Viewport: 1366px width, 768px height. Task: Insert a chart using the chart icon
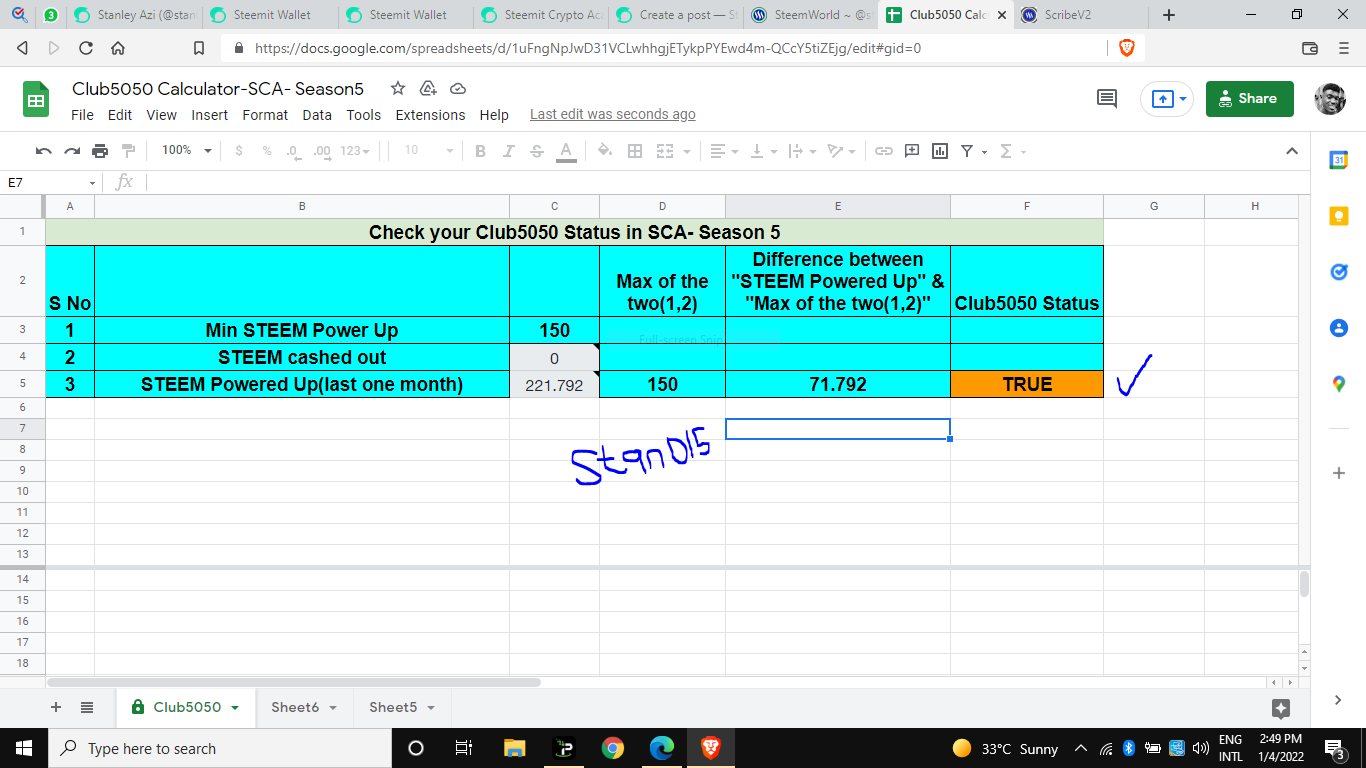pyautogui.click(x=940, y=151)
